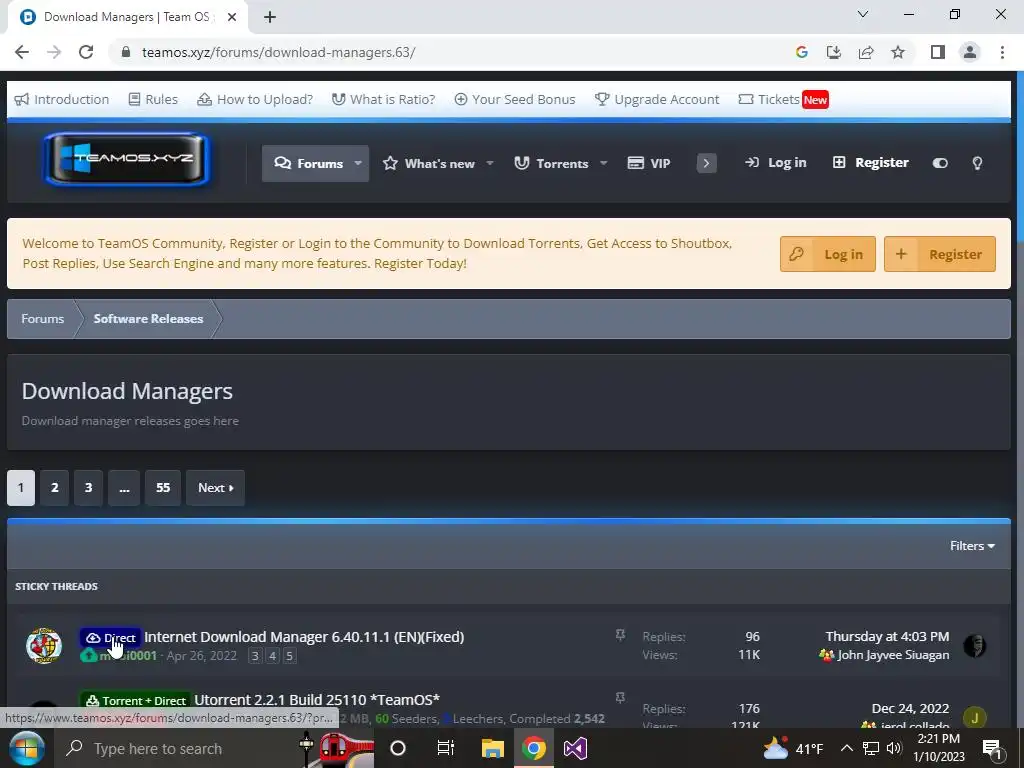Open the Introduction link

(x=62, y=99)
